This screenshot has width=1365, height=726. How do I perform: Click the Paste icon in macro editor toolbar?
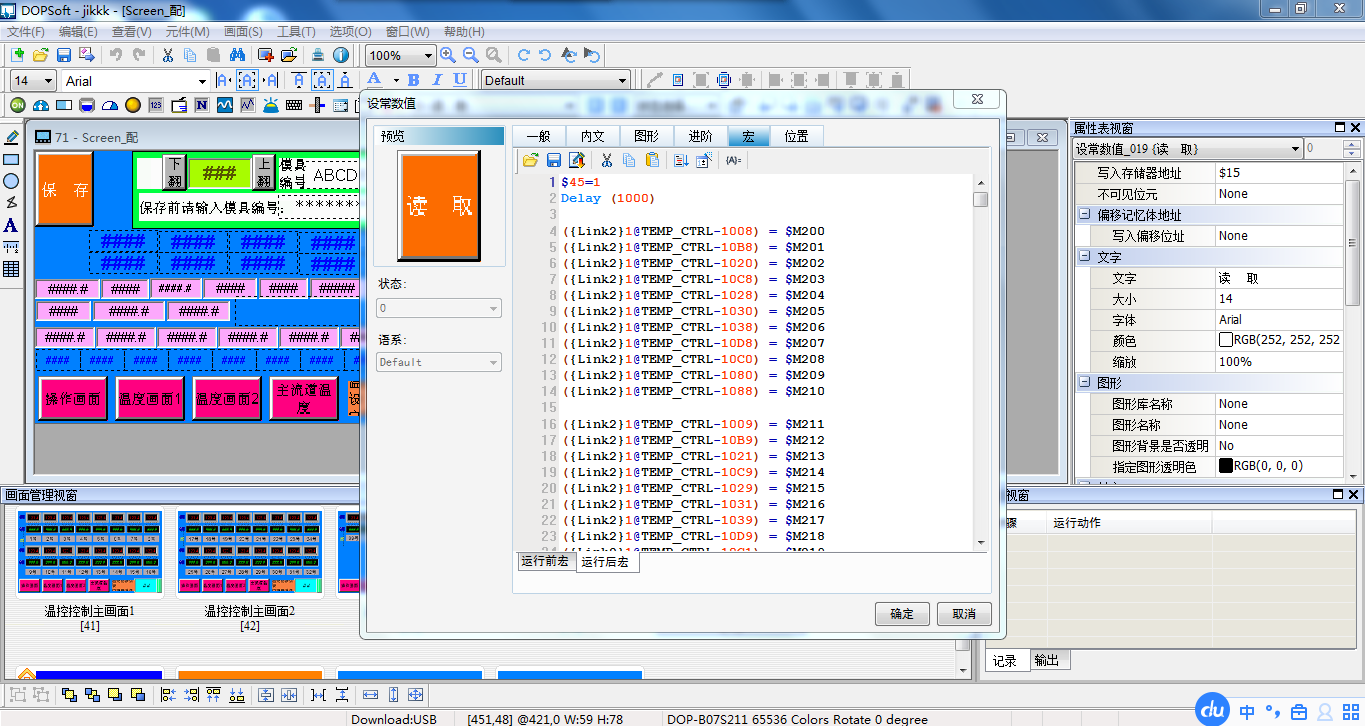[x=652, y=160]
